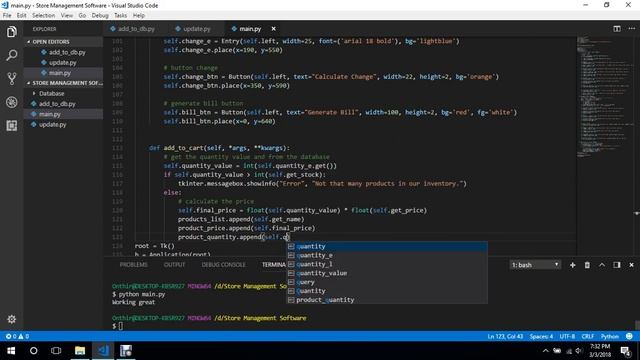
Task: Show hidden system tray icons
Action: click(545, 351)
